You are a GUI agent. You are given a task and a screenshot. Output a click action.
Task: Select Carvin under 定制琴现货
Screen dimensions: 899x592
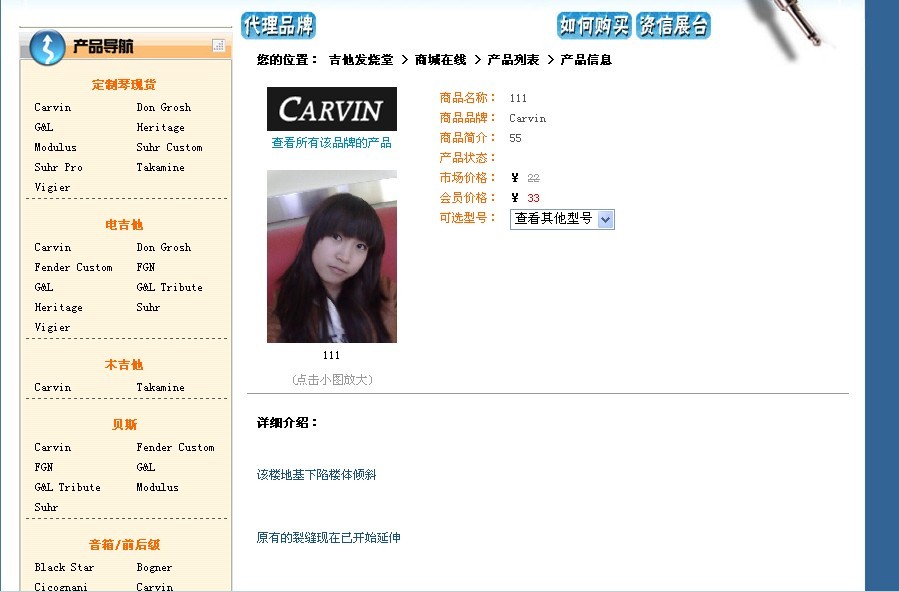tap(53, 107)
